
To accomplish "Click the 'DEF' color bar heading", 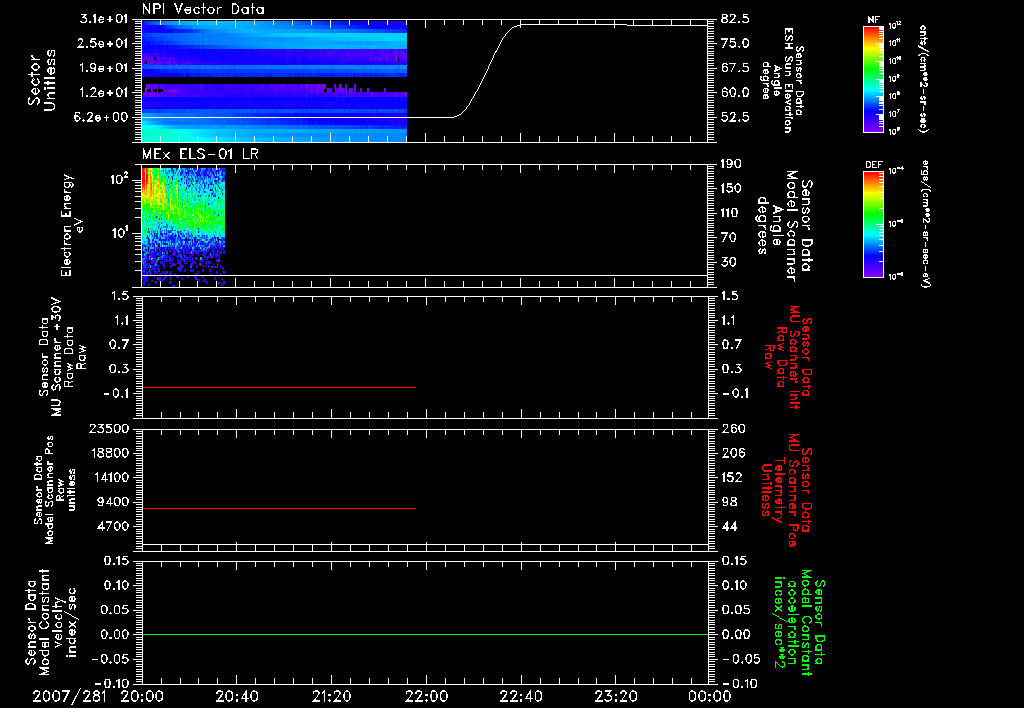I will click(x=874, y=165).
